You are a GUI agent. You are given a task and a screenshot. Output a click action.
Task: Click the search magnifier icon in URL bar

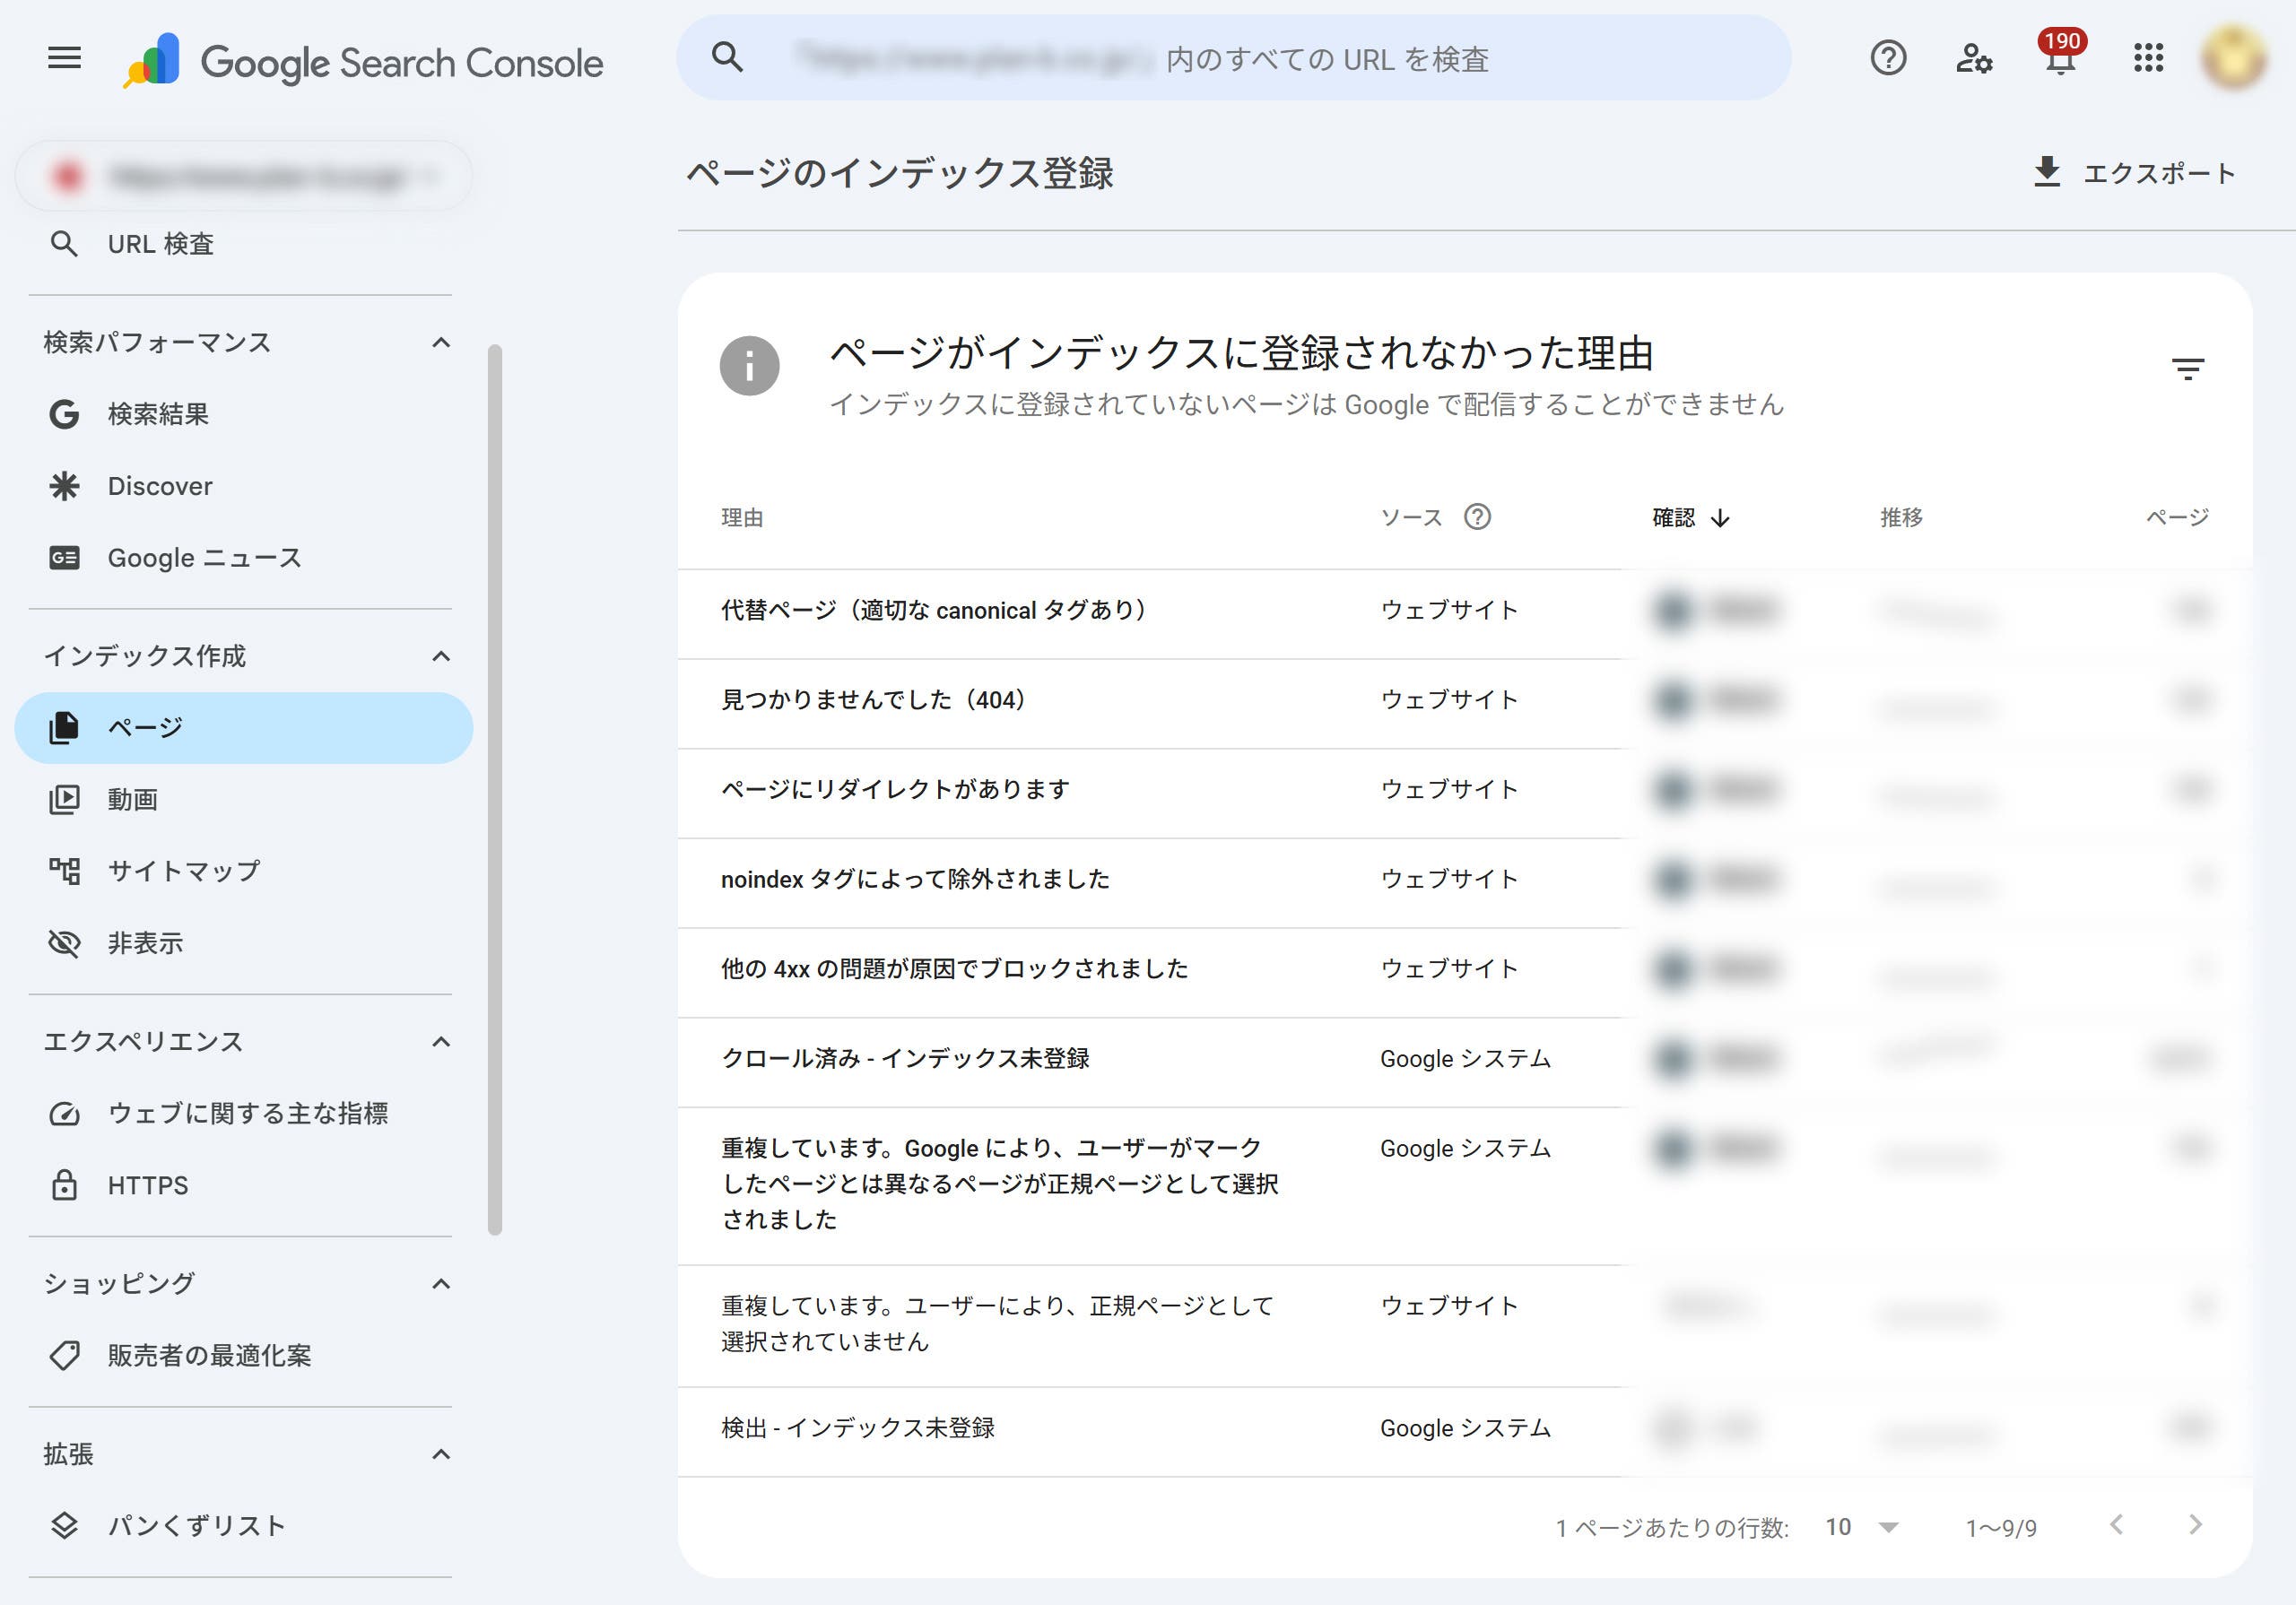(727, 58)
